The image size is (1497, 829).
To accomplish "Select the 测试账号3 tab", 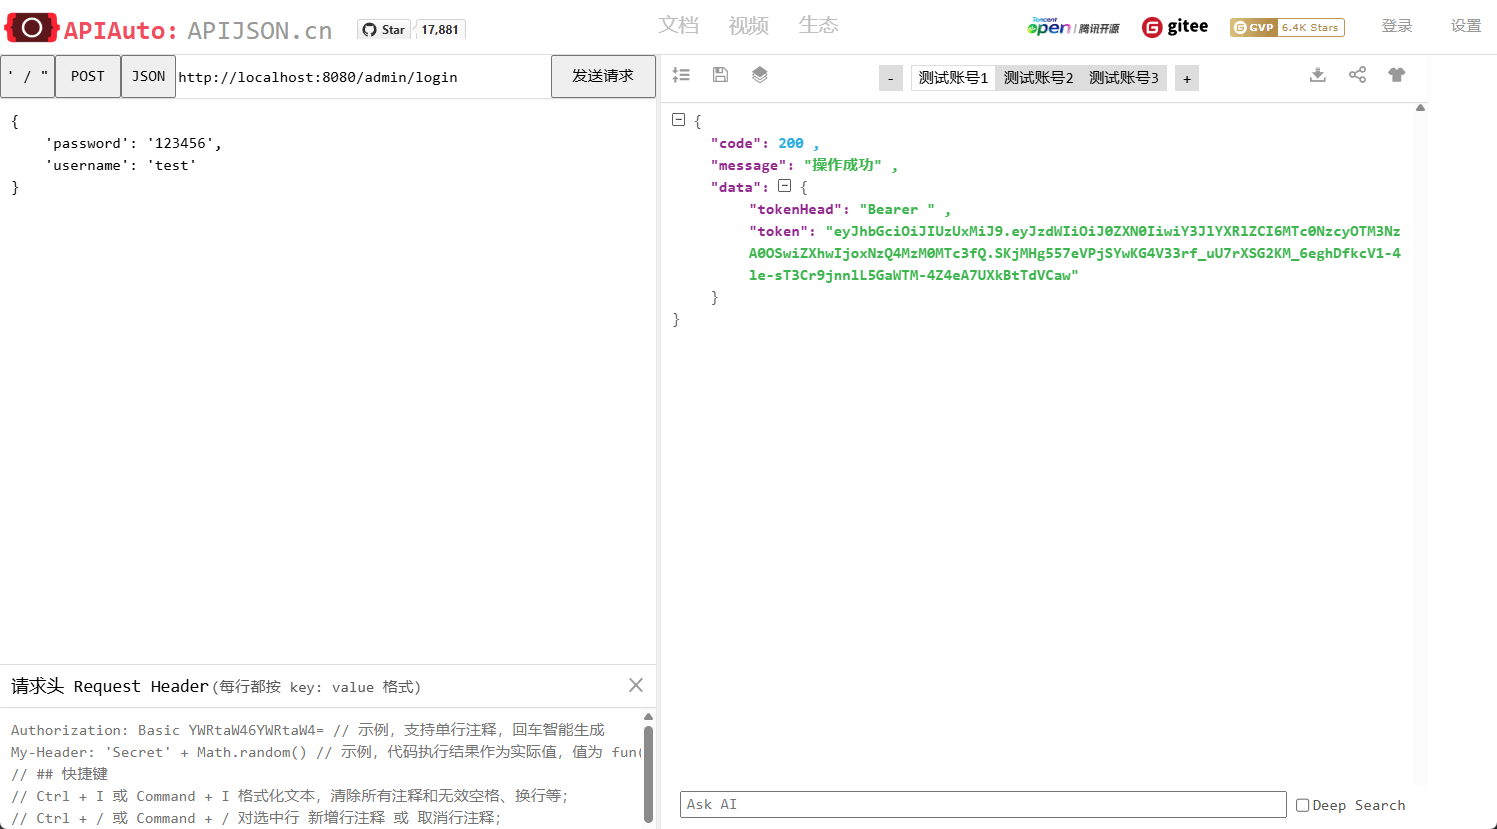I will (x=1123, y=78).
